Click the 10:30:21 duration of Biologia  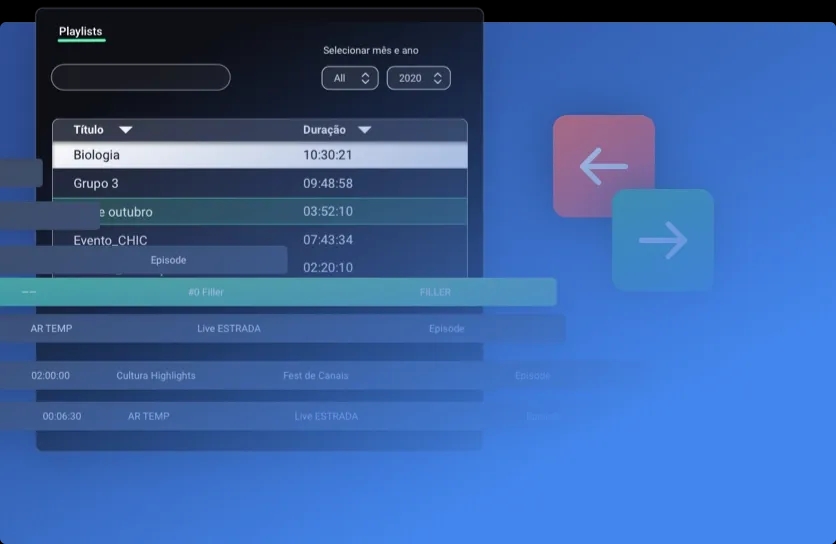328,155
